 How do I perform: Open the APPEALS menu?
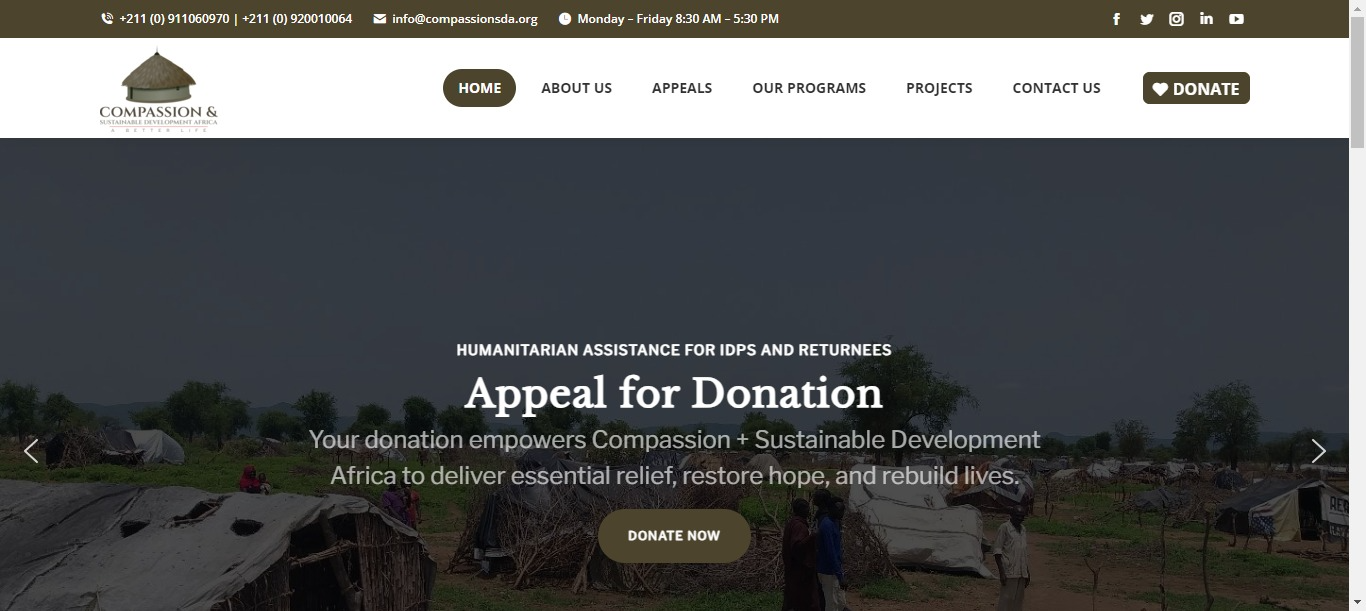tap(682, 88)
